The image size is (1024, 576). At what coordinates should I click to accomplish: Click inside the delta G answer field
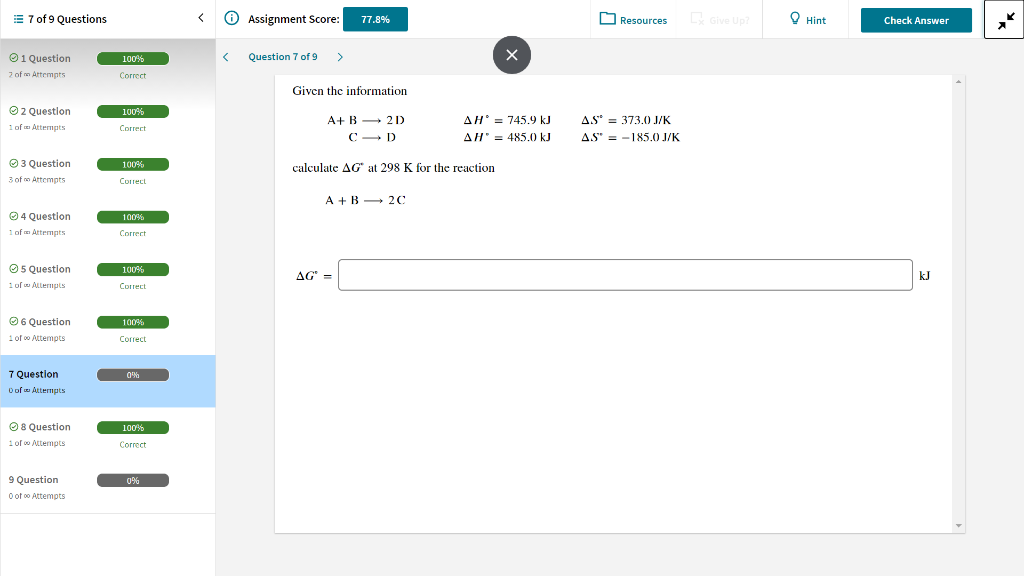(x=624, y=274)
